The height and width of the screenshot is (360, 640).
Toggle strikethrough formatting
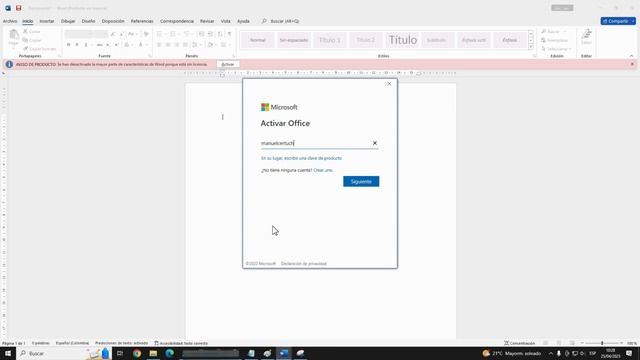[99, 44]
